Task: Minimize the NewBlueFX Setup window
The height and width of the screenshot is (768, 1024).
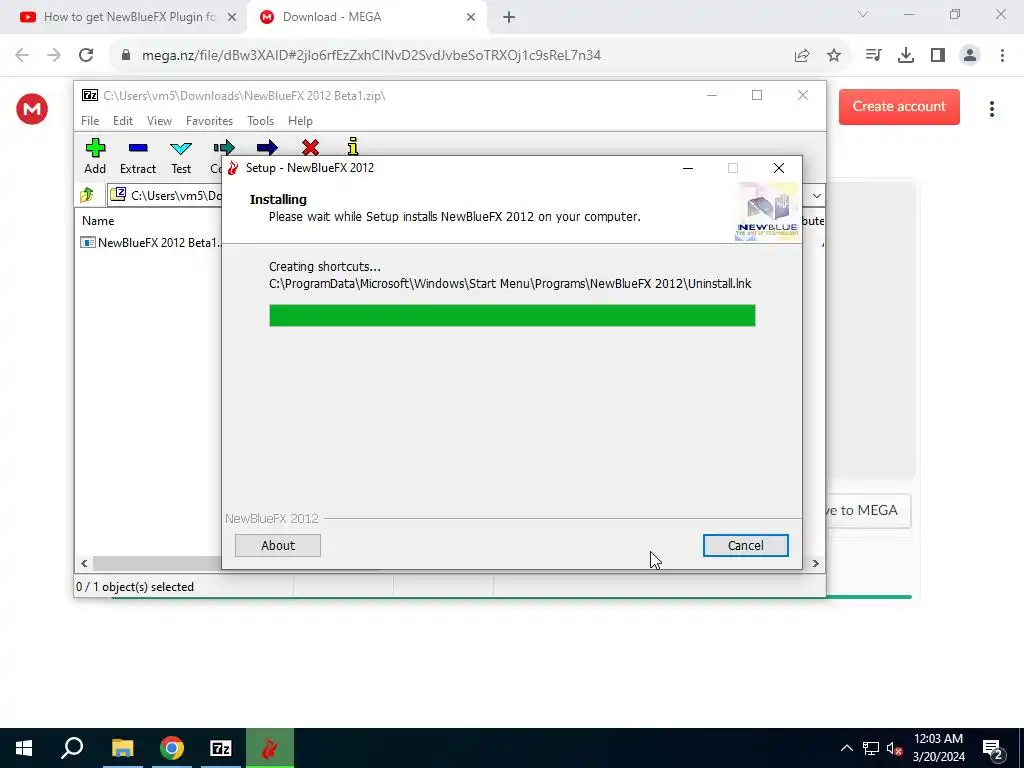Action: click(x=688, y=168)
